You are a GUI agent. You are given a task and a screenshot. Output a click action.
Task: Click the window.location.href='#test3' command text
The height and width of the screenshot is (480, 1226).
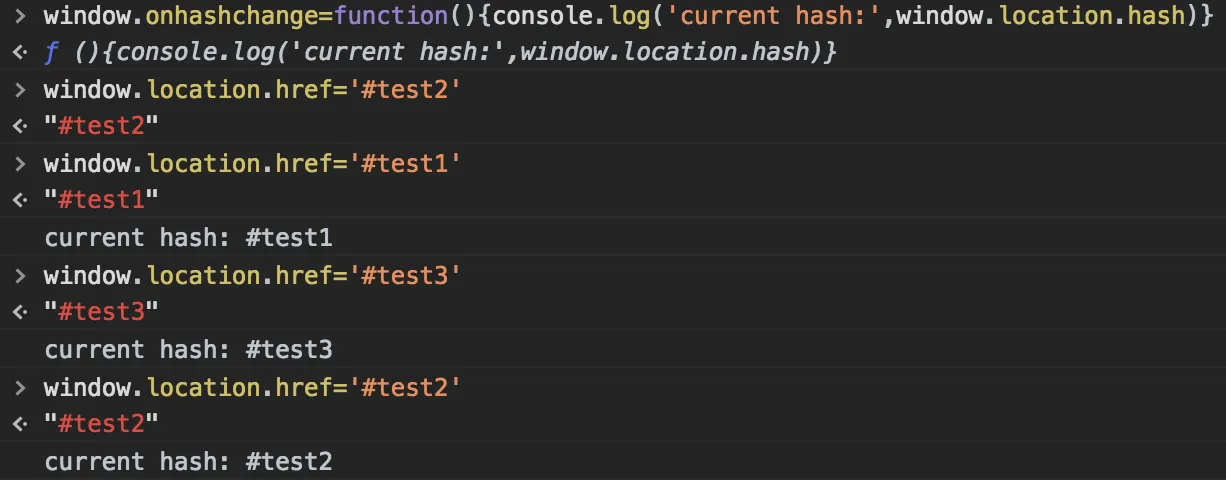point(252,275)
